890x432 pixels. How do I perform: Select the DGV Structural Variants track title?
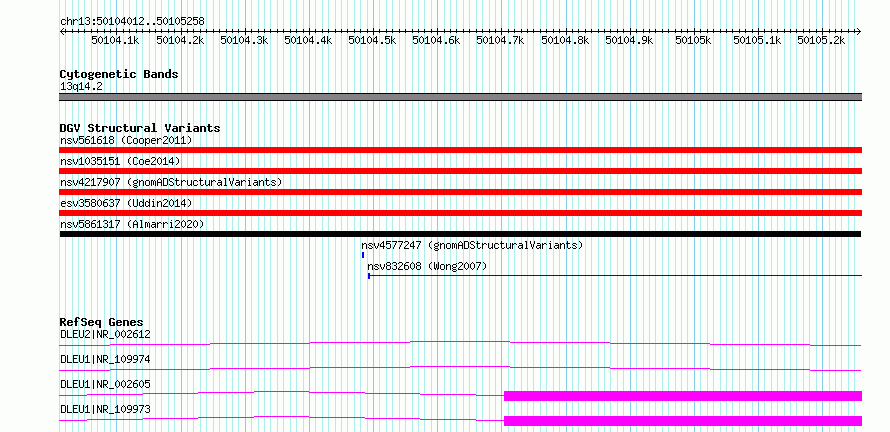pos(140,128)
